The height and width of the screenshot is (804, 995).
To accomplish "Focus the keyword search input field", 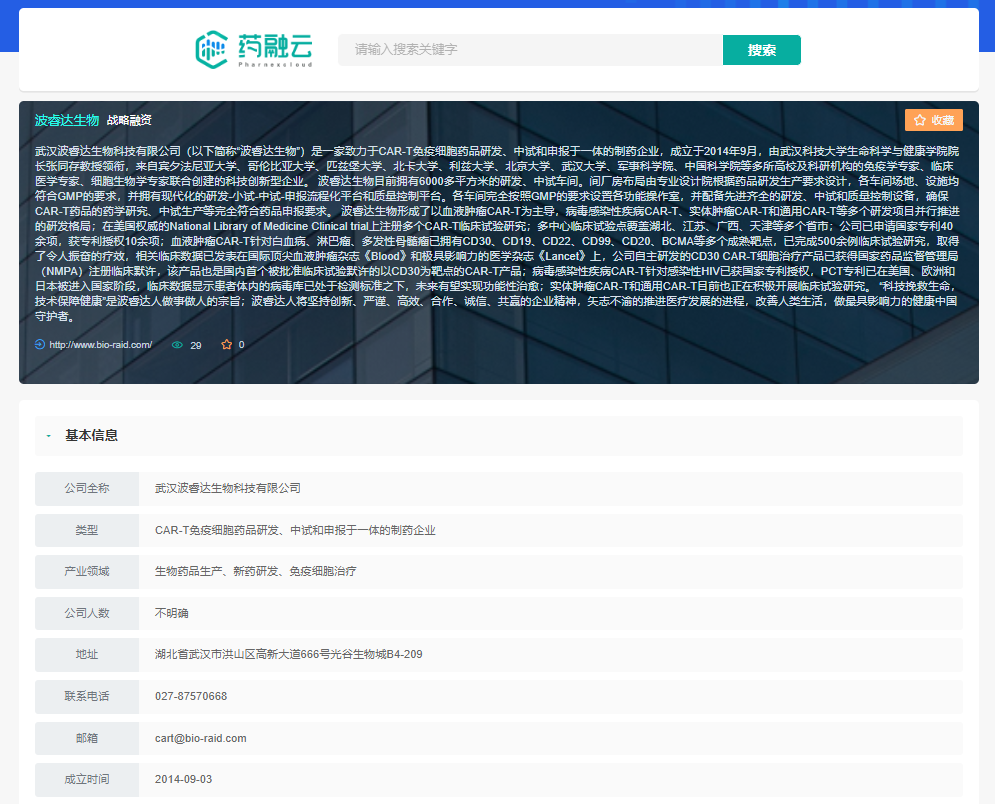I will pos(530,50).
